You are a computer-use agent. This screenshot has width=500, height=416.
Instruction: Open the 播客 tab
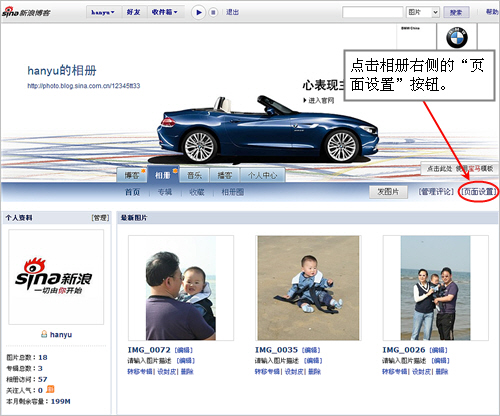pos(225,175)
